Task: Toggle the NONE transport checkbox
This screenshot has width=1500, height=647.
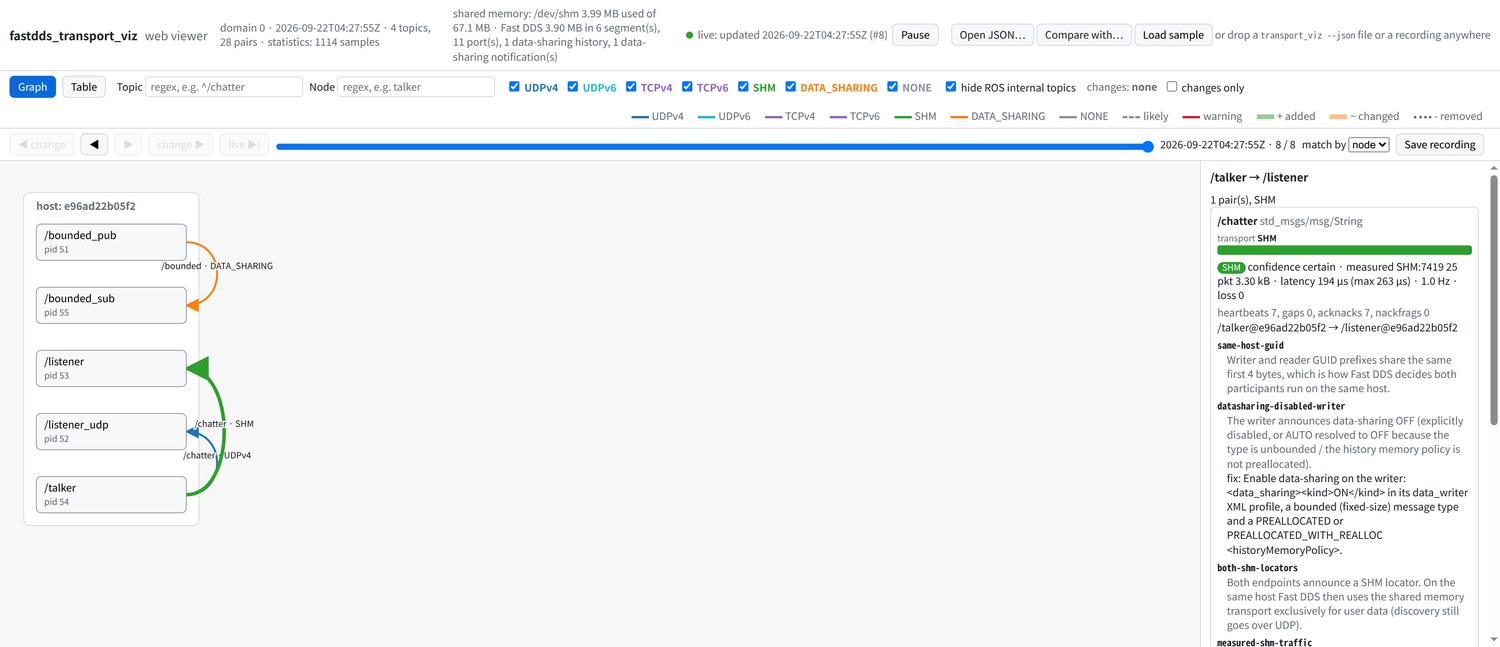Action: (892, 87)
